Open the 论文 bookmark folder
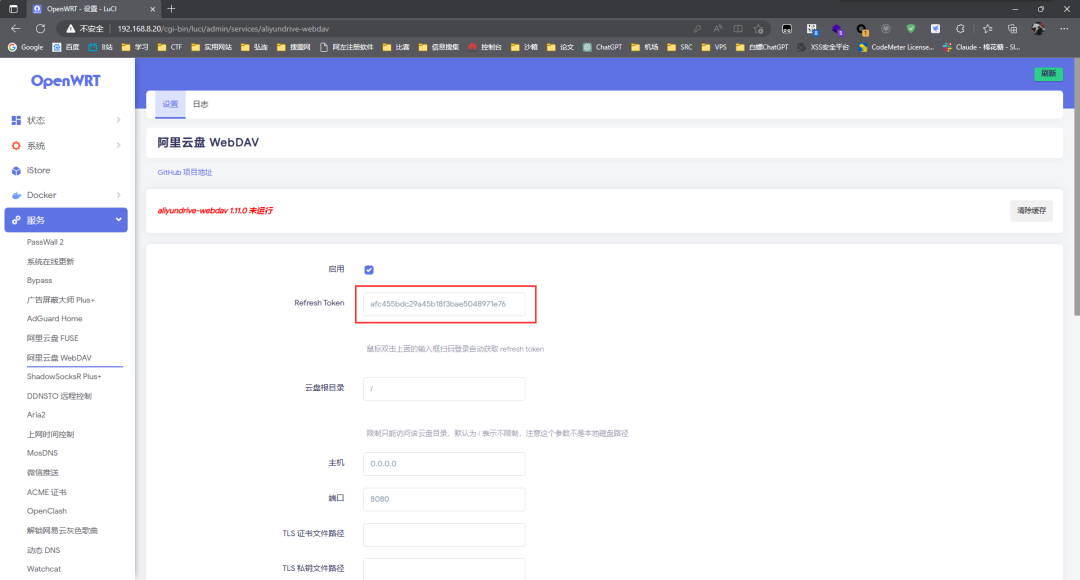 coord(560,48)
